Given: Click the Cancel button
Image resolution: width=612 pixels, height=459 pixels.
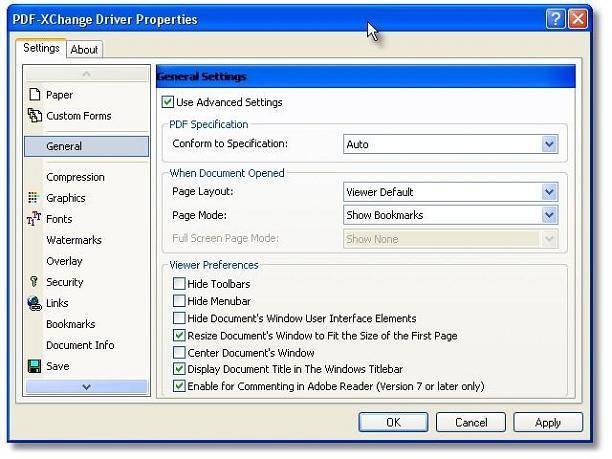Looking at the screenshot, I should pos(471,422).
